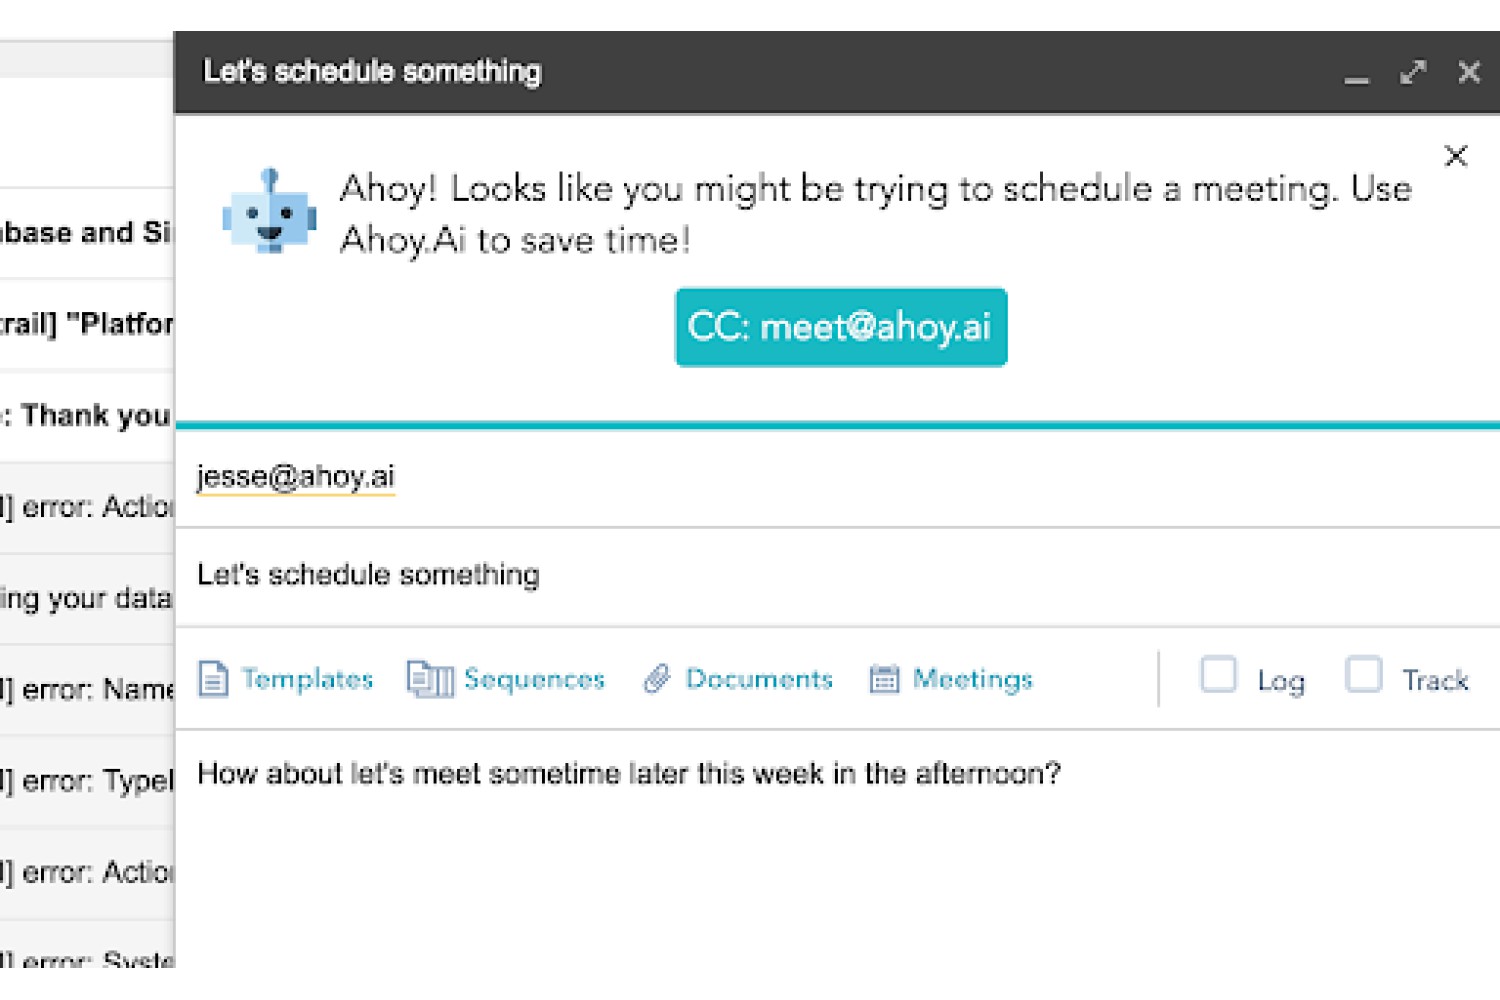Click the Meetings calendar icon
1500x1000 pixels.
[x=884, y=679]
